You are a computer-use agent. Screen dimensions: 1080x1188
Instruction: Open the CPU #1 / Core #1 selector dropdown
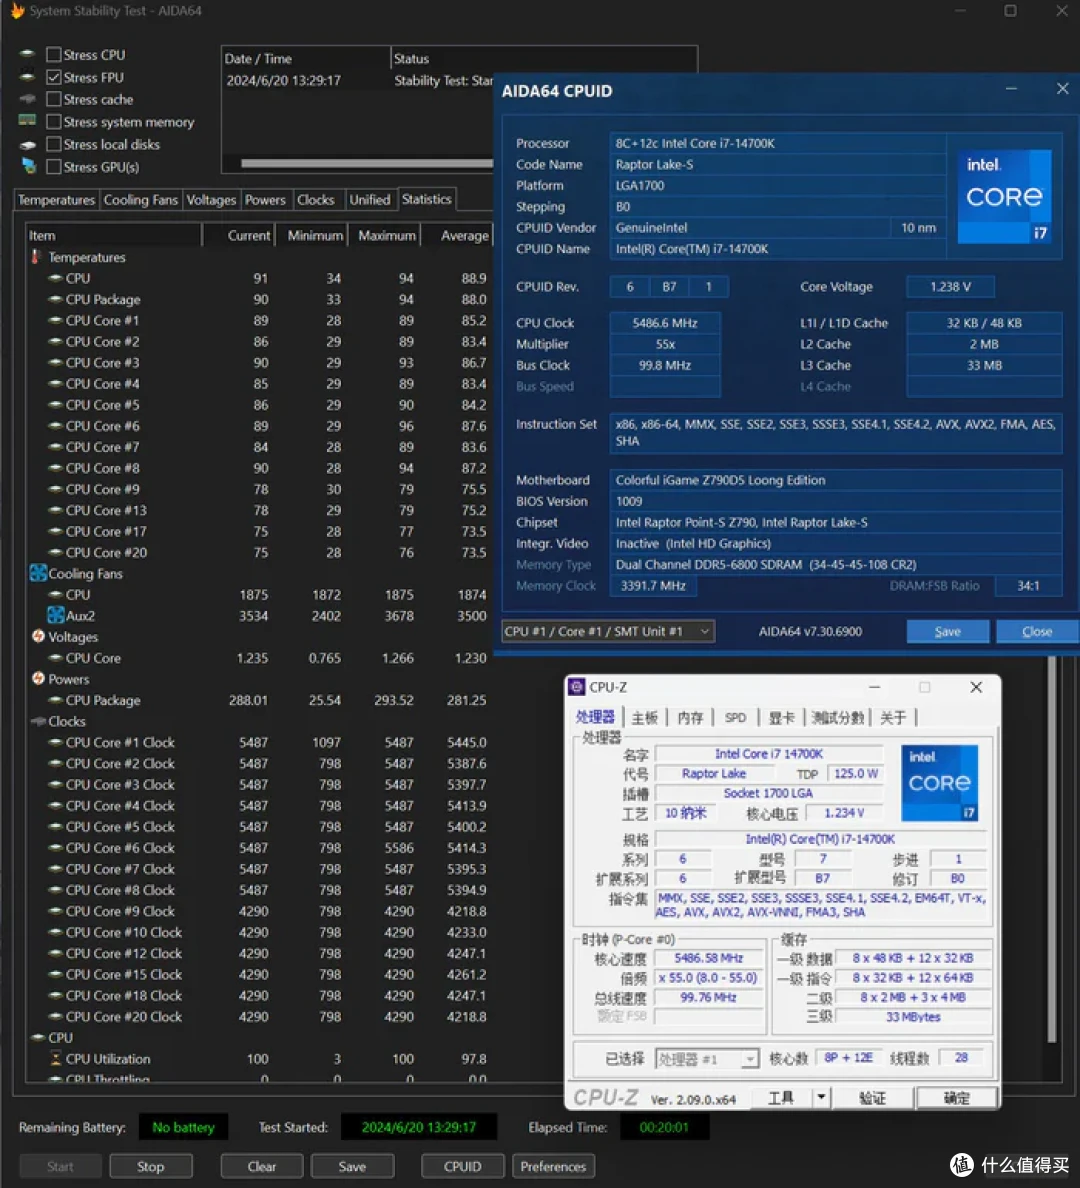(608, 631)
